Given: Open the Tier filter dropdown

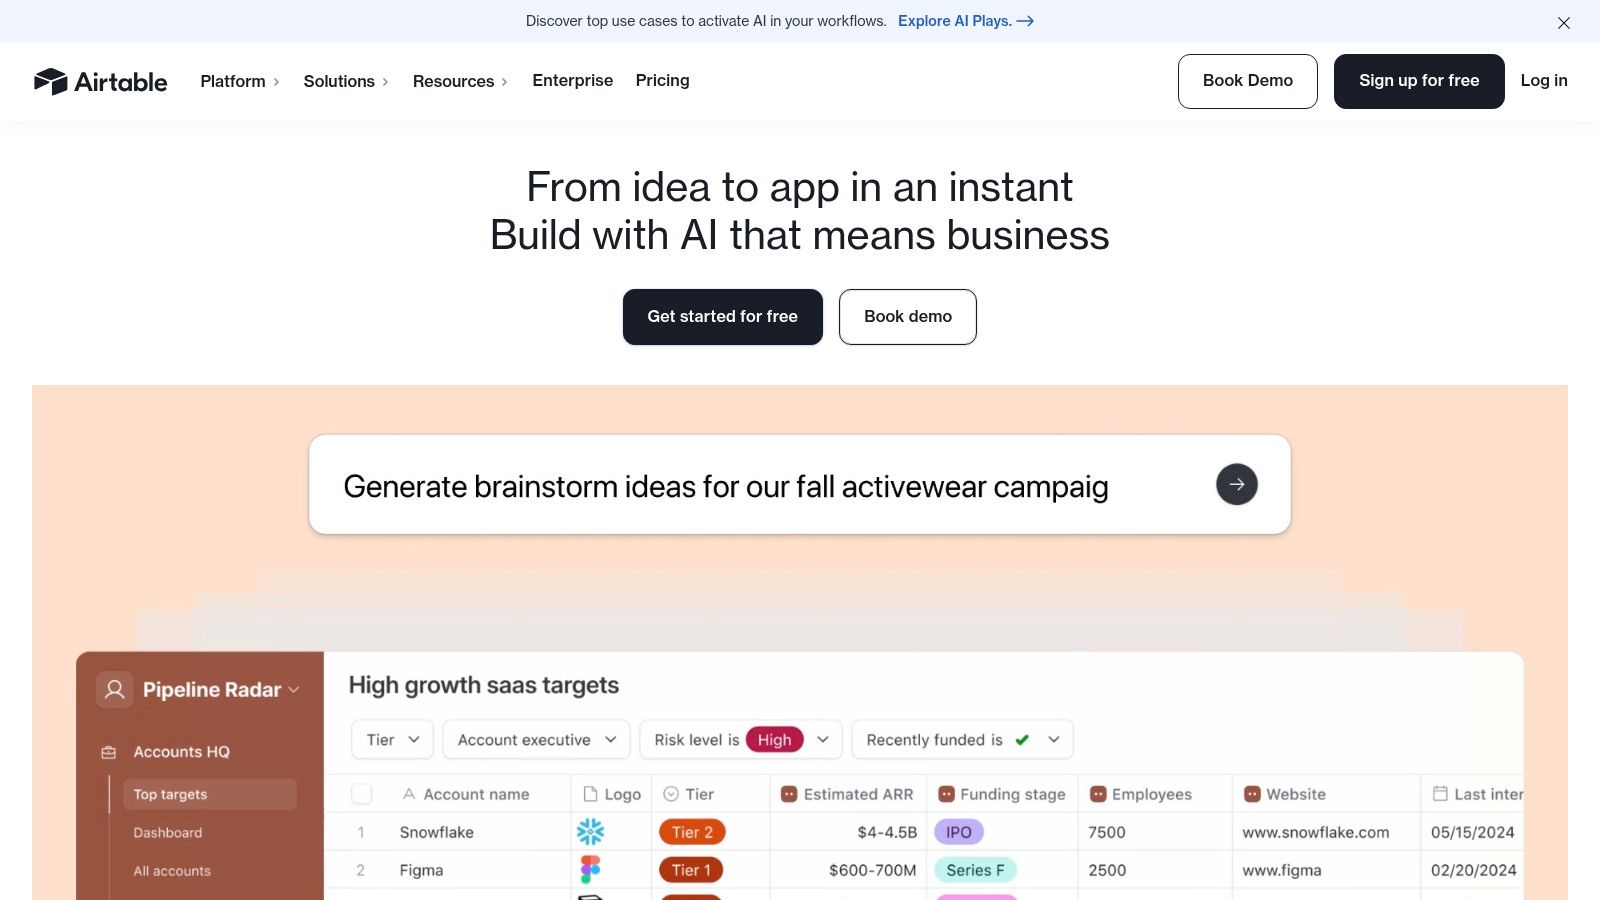Looking at the screenshot, I should (392, 740).
